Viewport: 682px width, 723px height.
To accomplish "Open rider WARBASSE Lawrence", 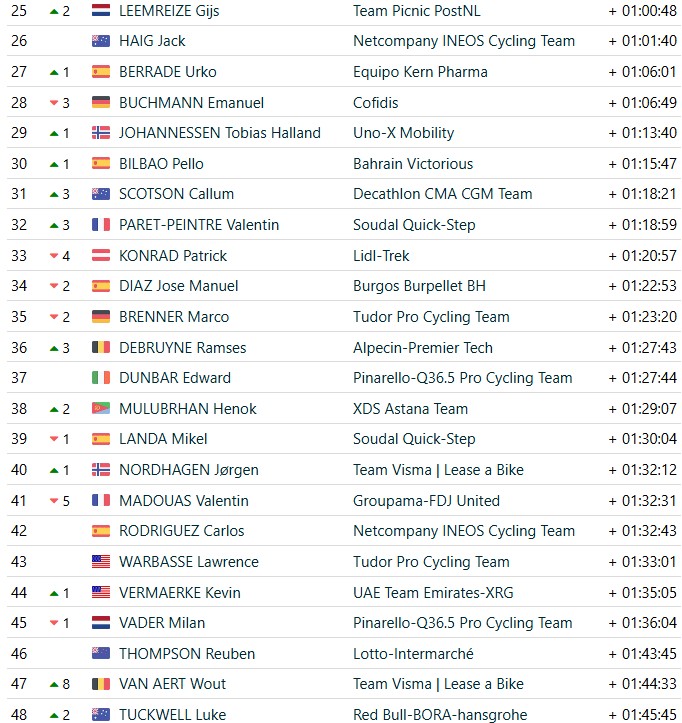I will coord(189,562).
